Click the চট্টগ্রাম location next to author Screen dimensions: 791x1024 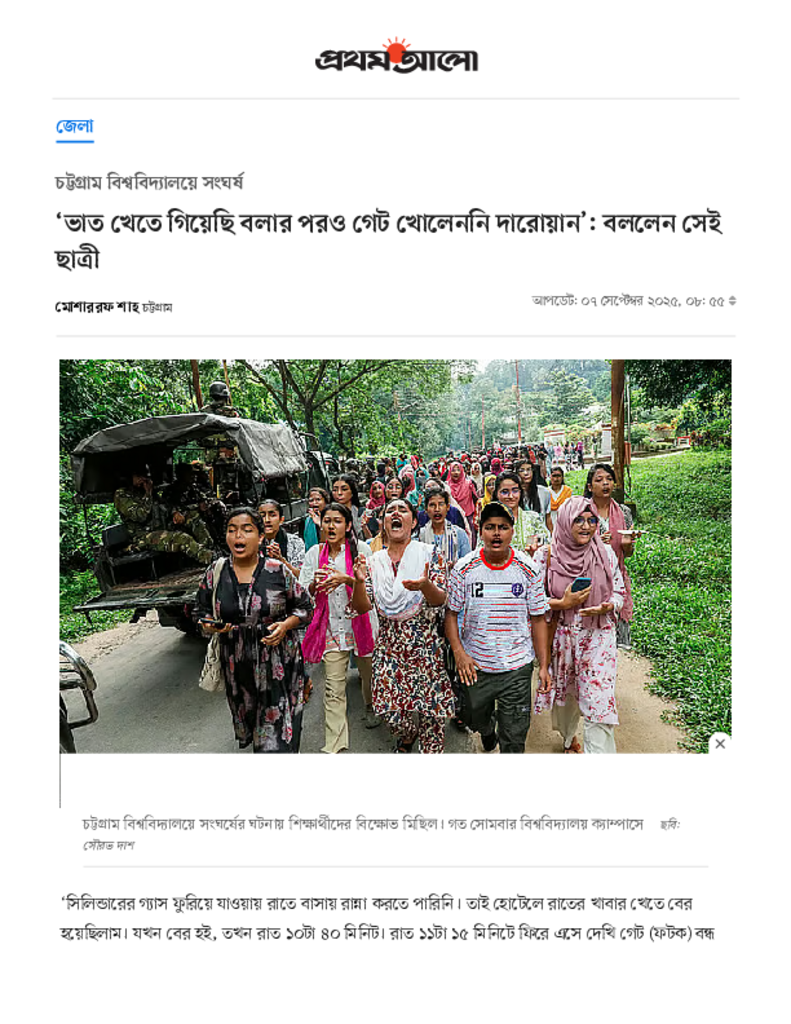(x=157, y=308)
